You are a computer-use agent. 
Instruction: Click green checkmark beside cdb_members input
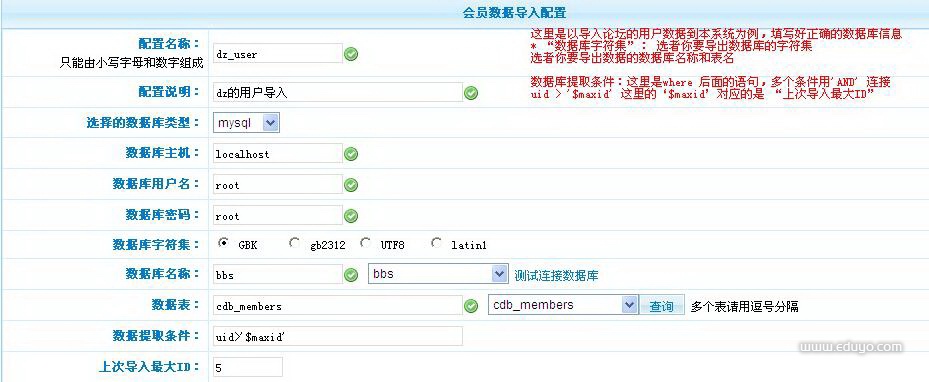471,306
